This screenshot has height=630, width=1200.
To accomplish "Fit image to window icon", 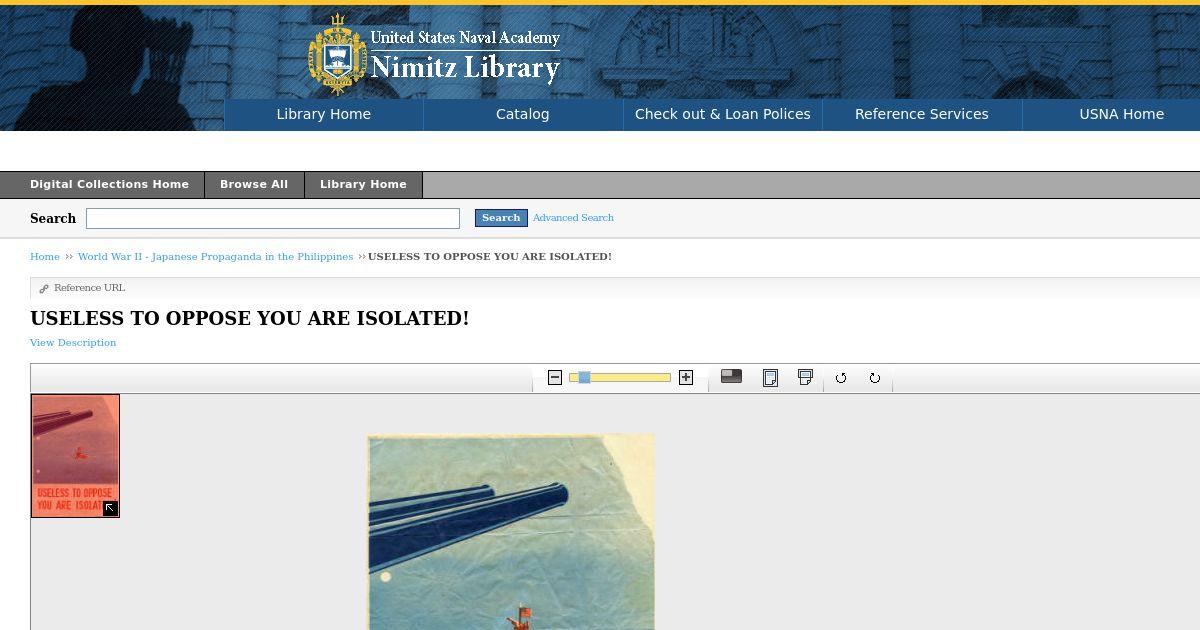I will [x=770, y=377].
